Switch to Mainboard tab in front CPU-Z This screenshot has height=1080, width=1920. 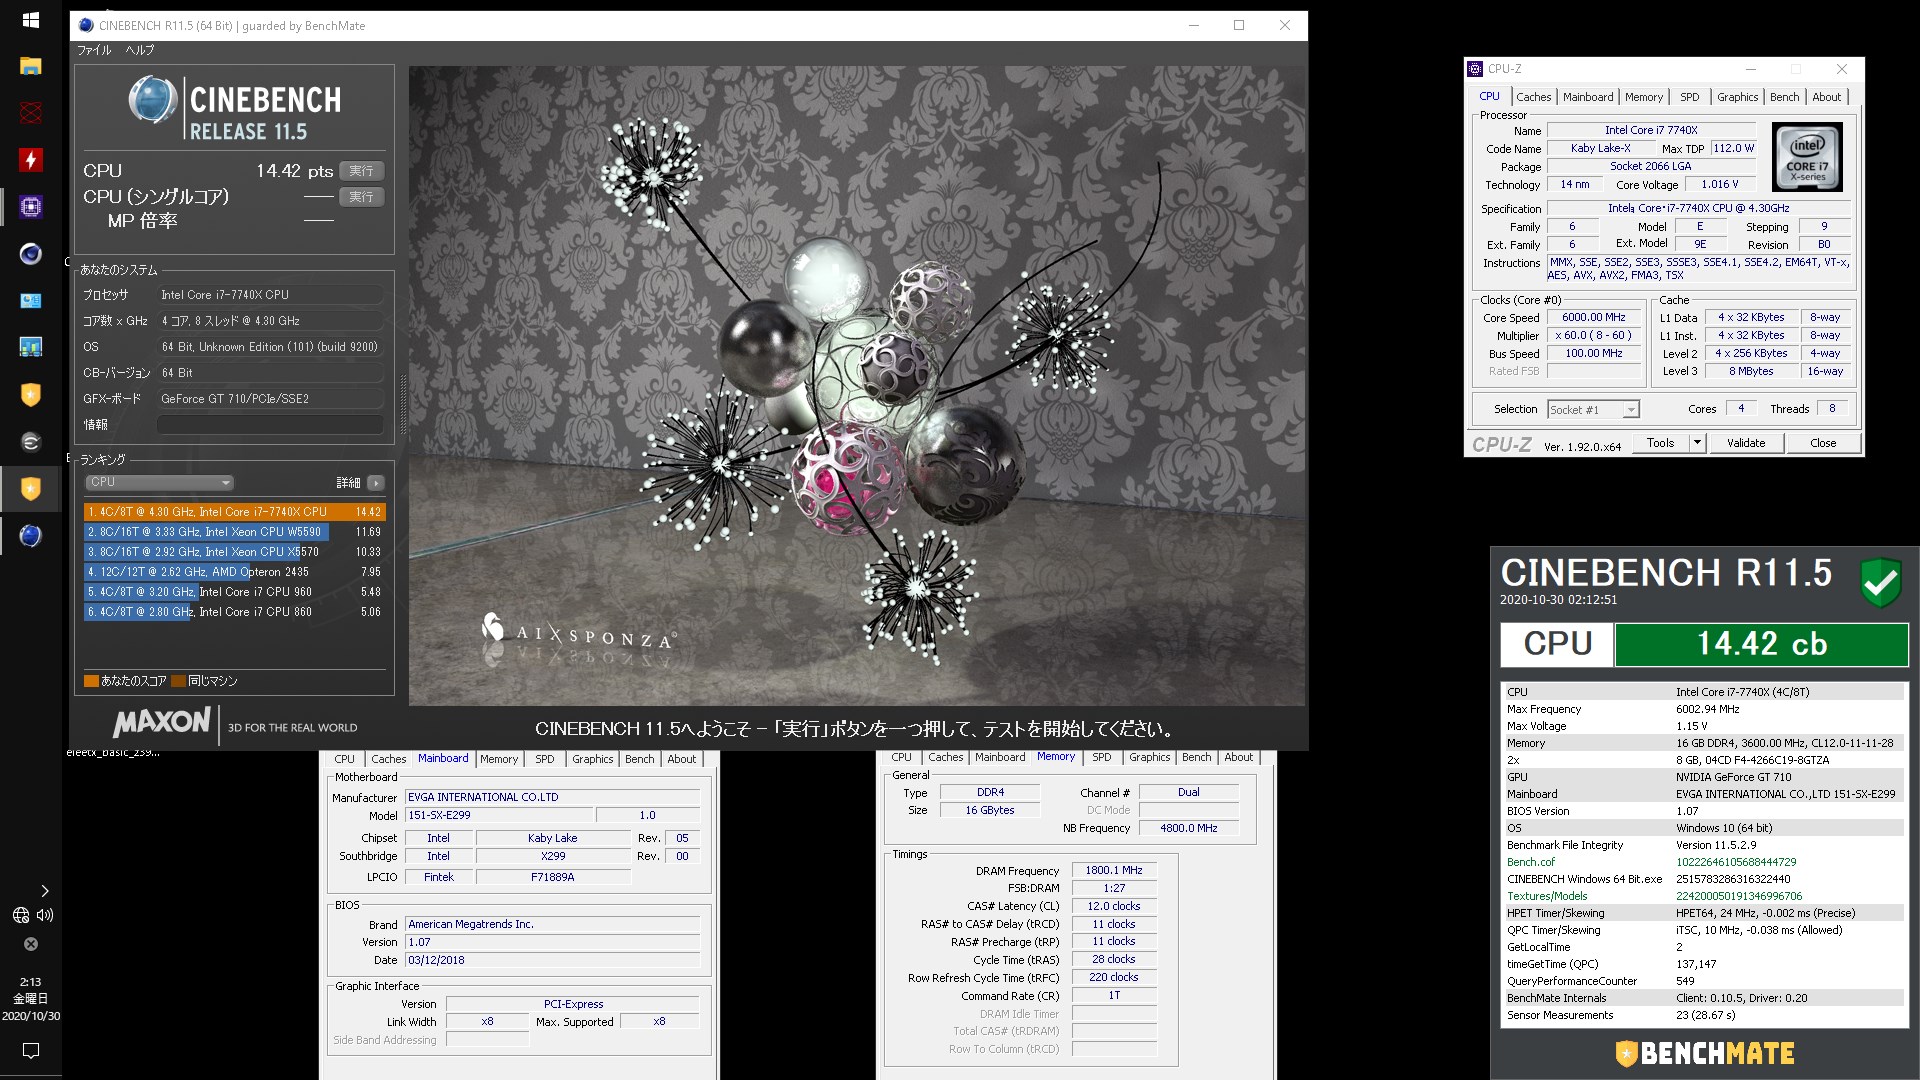[1588, 97]
